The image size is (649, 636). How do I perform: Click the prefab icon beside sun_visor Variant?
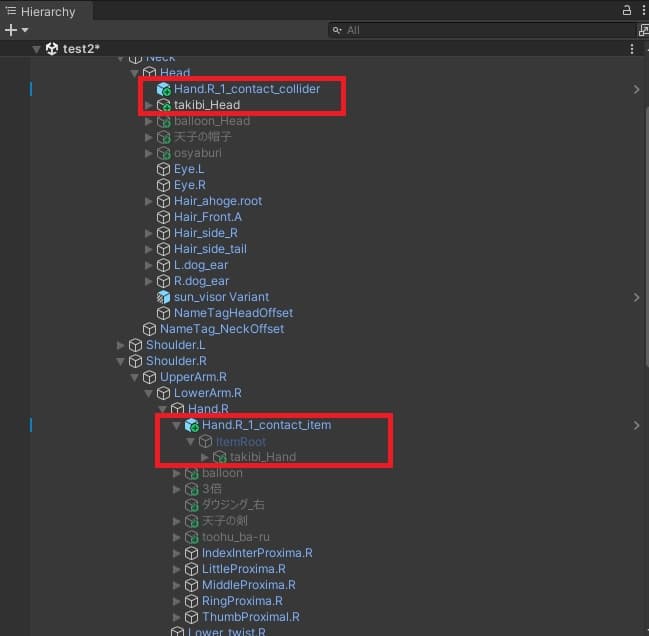(164, 297)
